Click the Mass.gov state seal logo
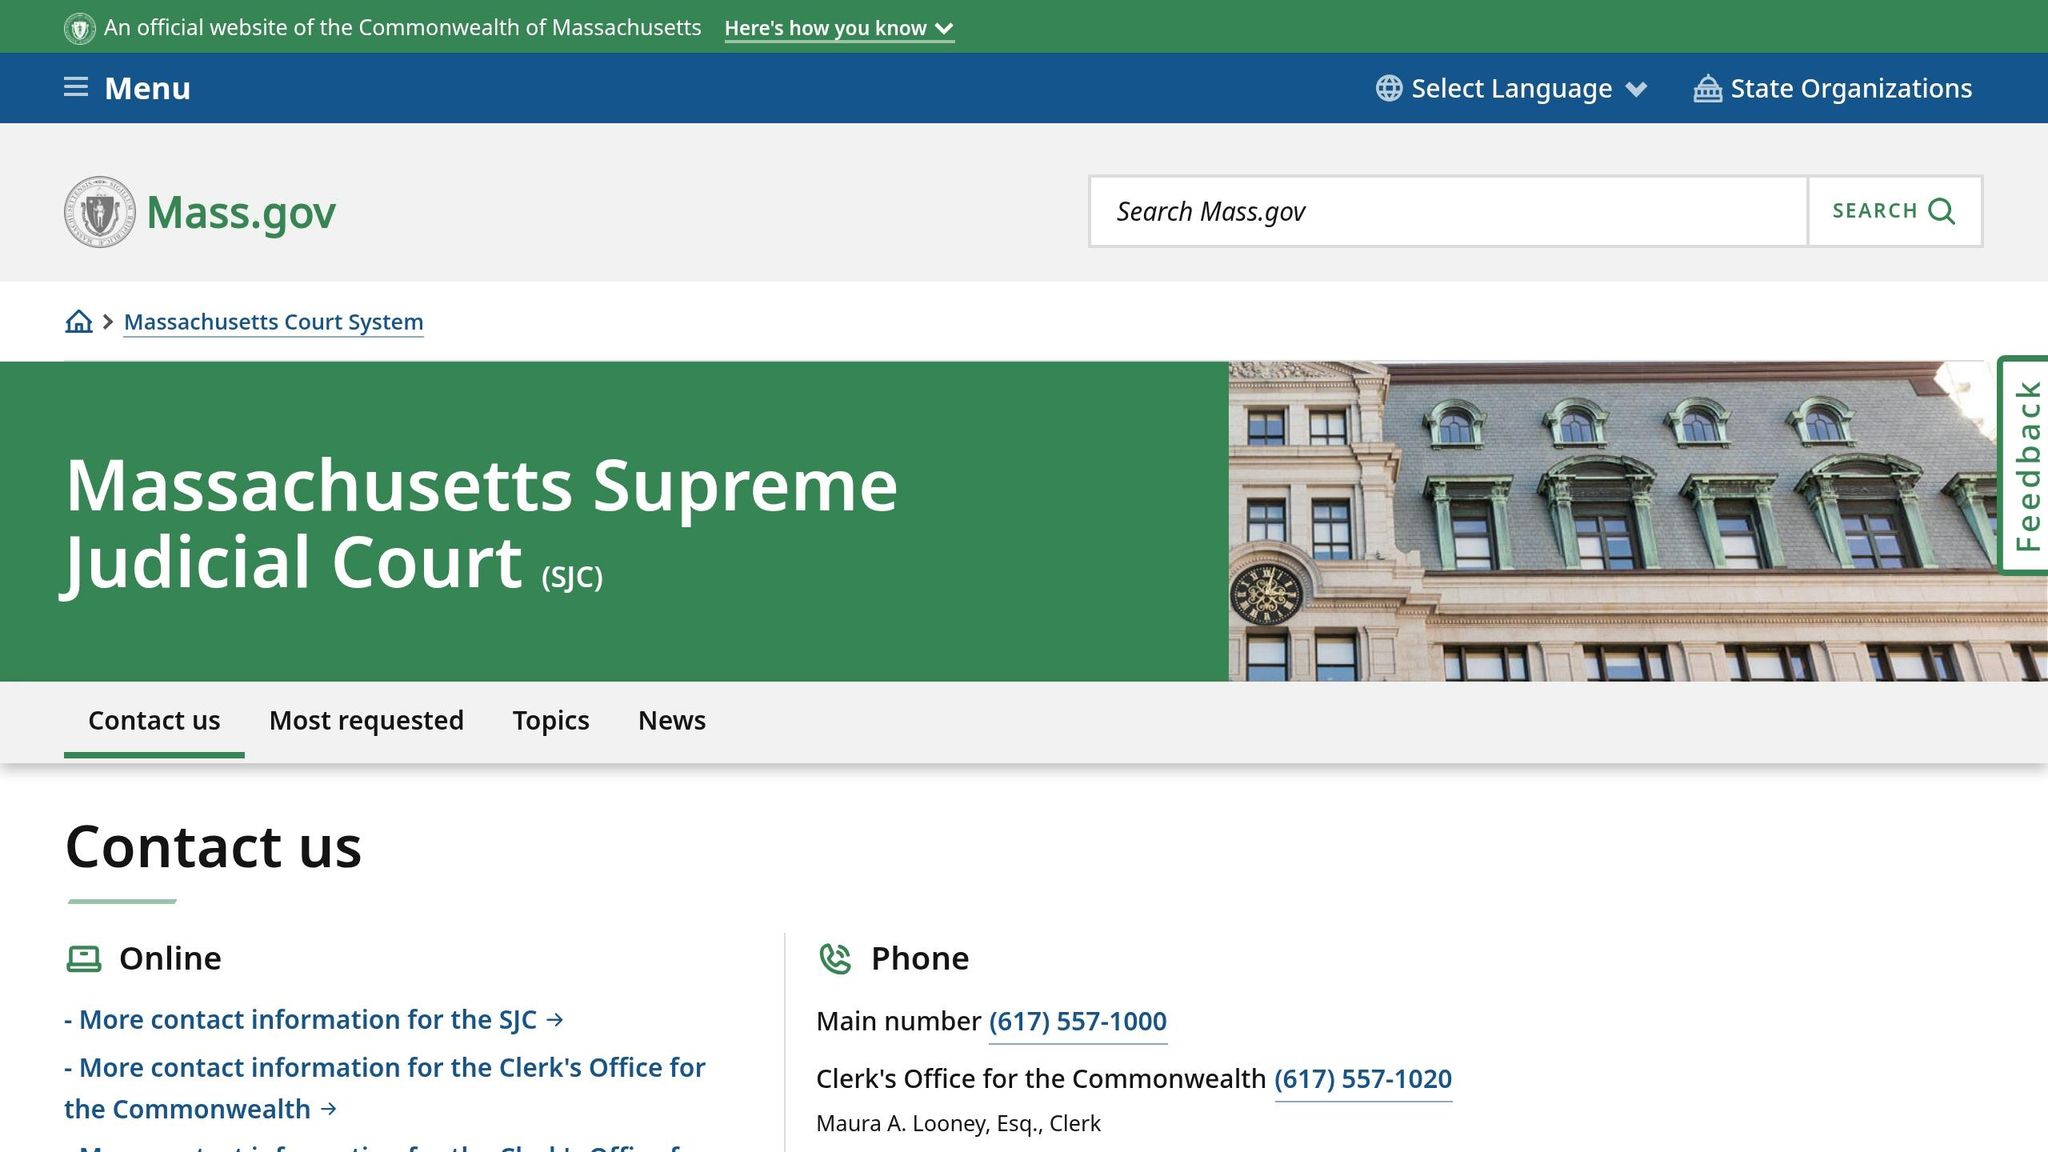The height and width of the screenshot is (1152, 2048). (99, 211)
